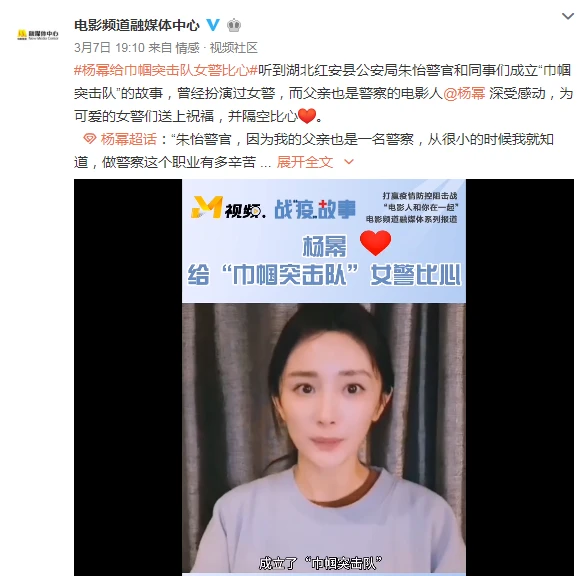Click the 杨幂超话 diamond icon
The width and height of the screenshot is (580, 576).
89,139
